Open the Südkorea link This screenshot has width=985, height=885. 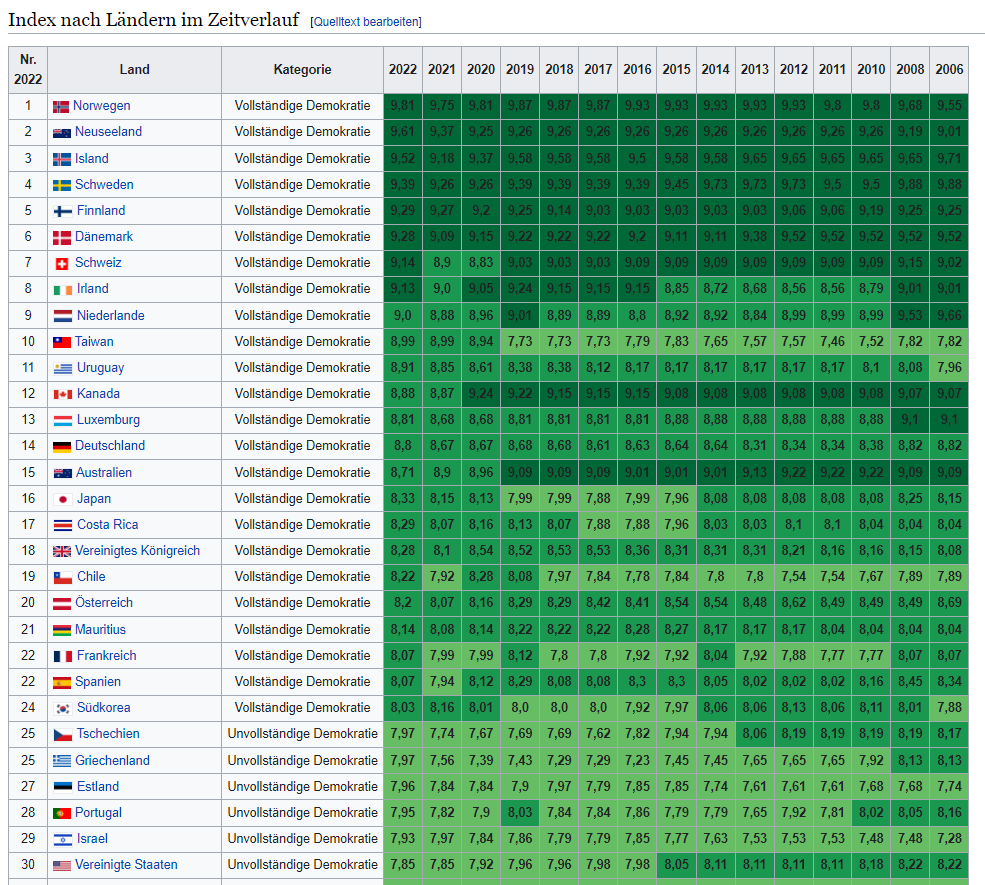tap(104, 708)
